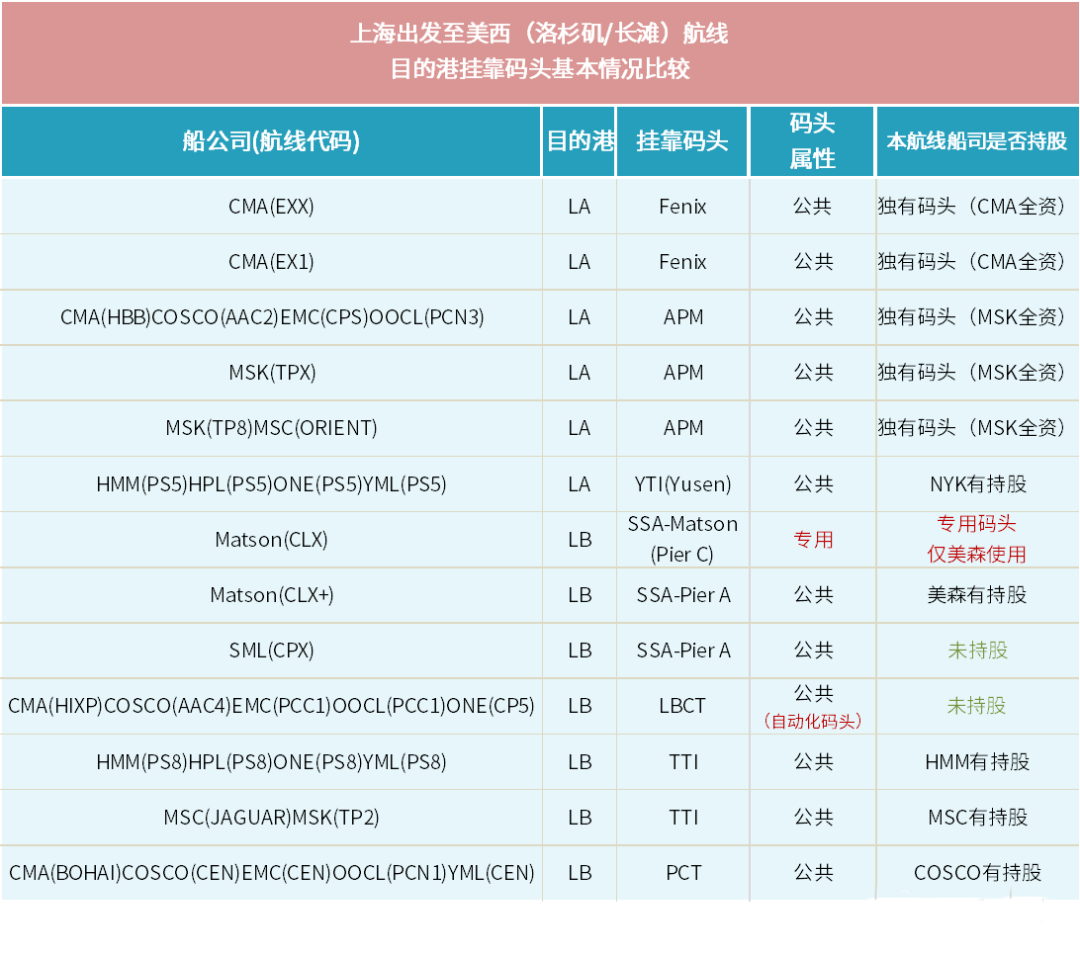Viewport: 1080px width, 958px height.
Task: Click APM in the MSK(TPX) row
Action: click(683, 373)
